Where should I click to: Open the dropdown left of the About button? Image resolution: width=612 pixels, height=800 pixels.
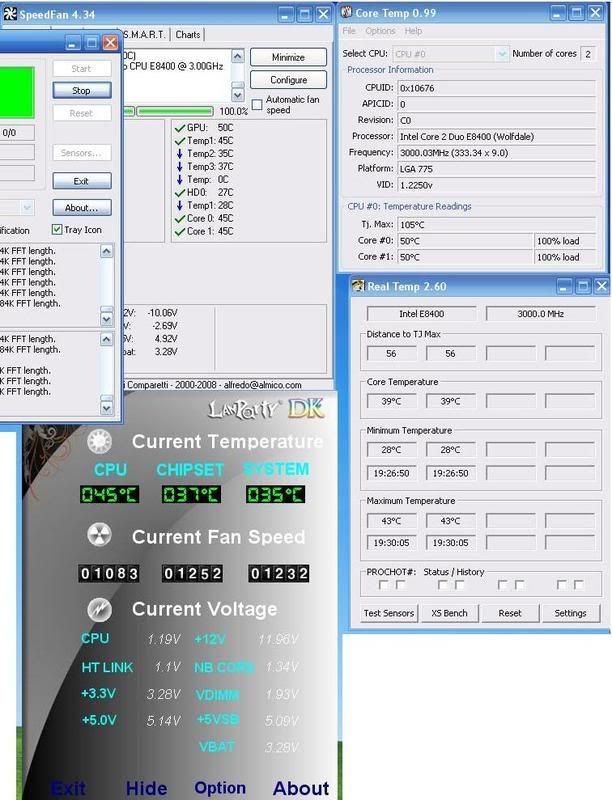27,207
